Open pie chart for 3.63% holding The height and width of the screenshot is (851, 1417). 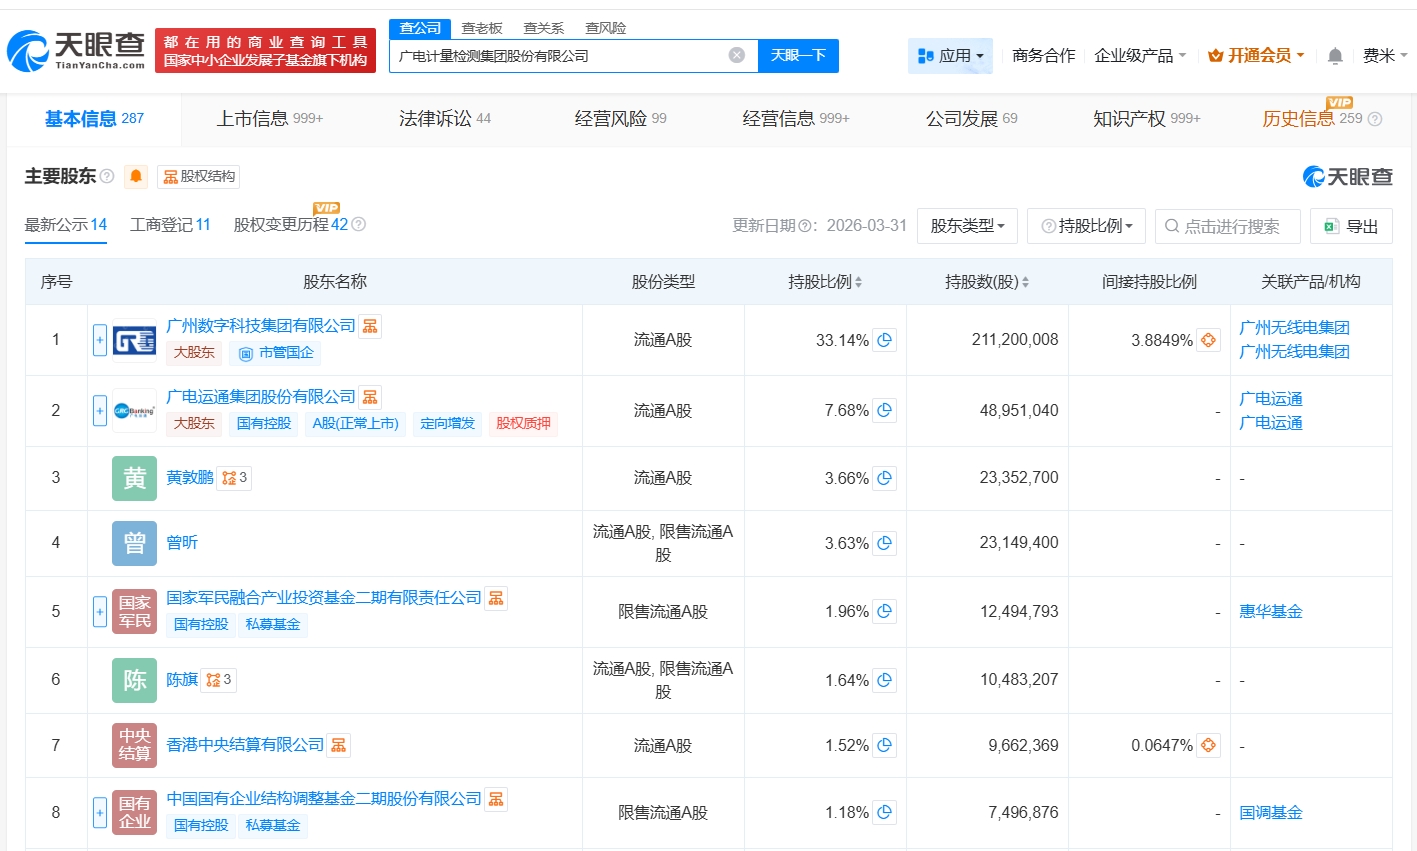pos(884,543)
